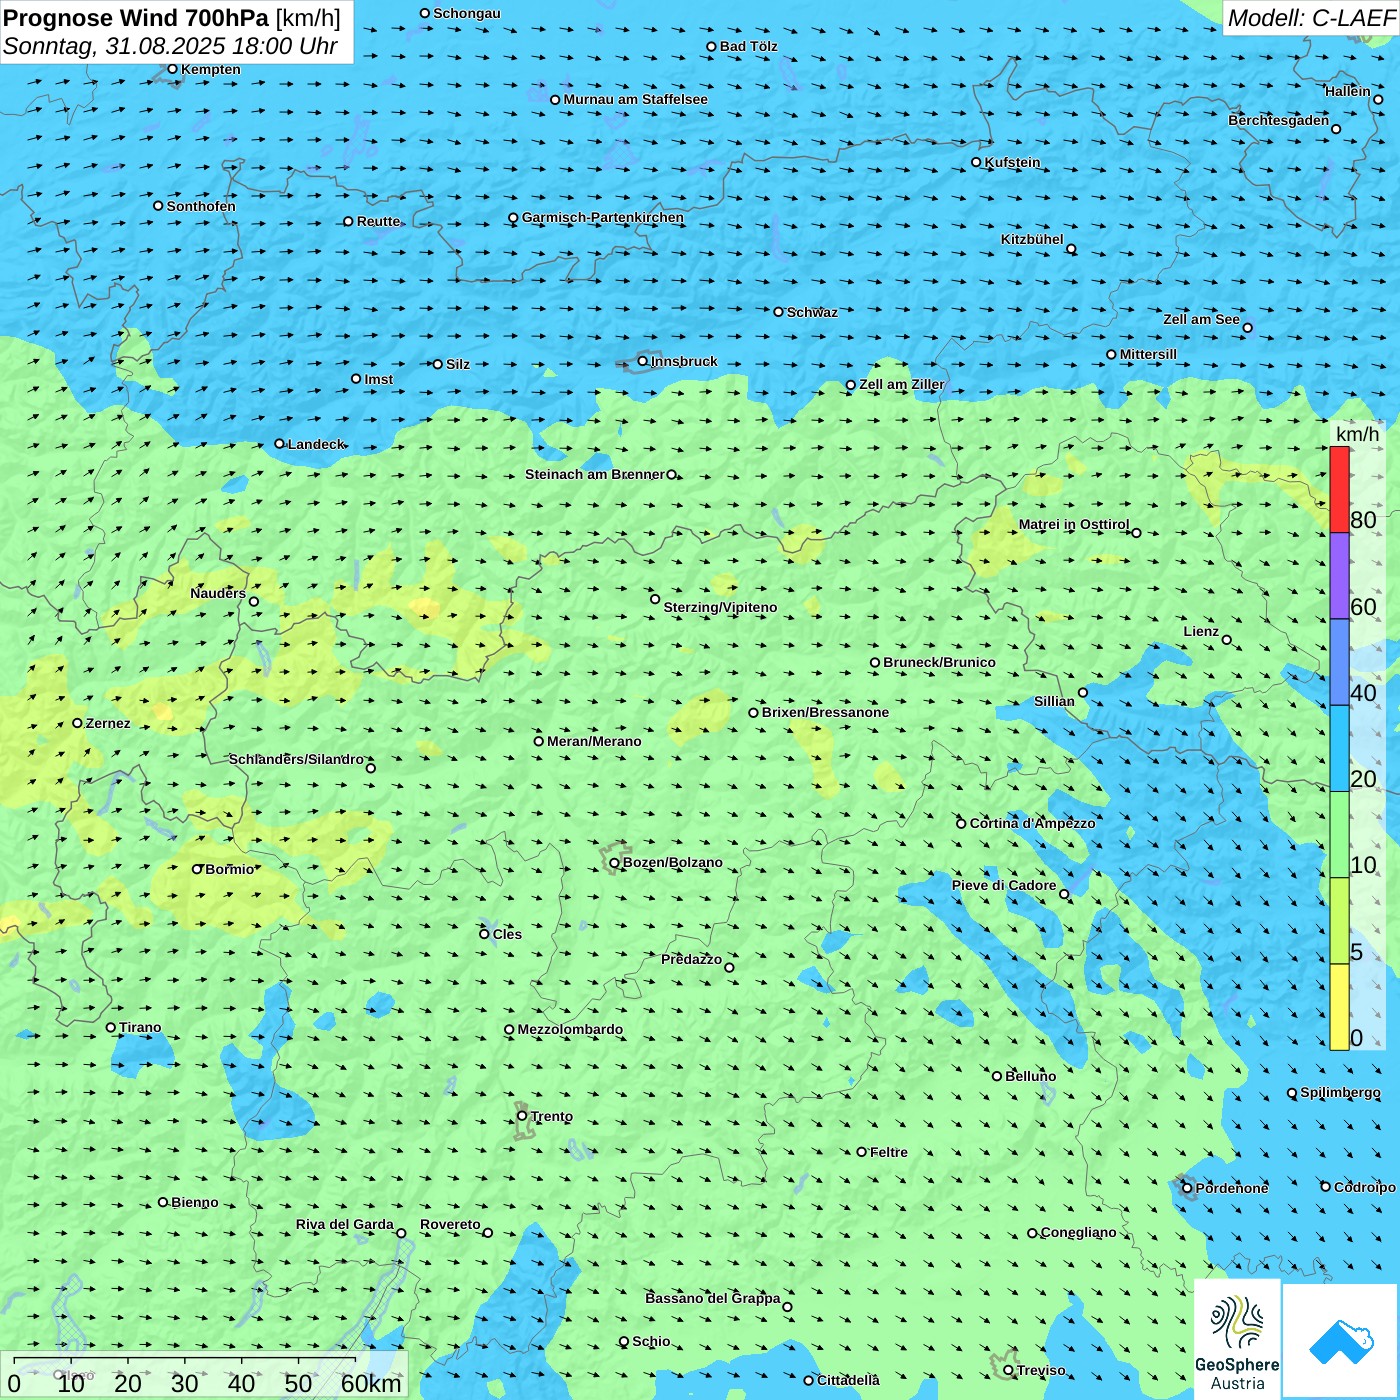
Task: Click the Kempten city label
Action: (211, 69)
